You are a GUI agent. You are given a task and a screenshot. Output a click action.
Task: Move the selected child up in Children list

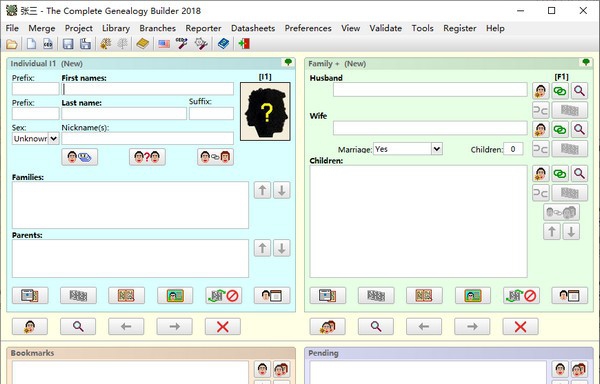tap(552, 231)
